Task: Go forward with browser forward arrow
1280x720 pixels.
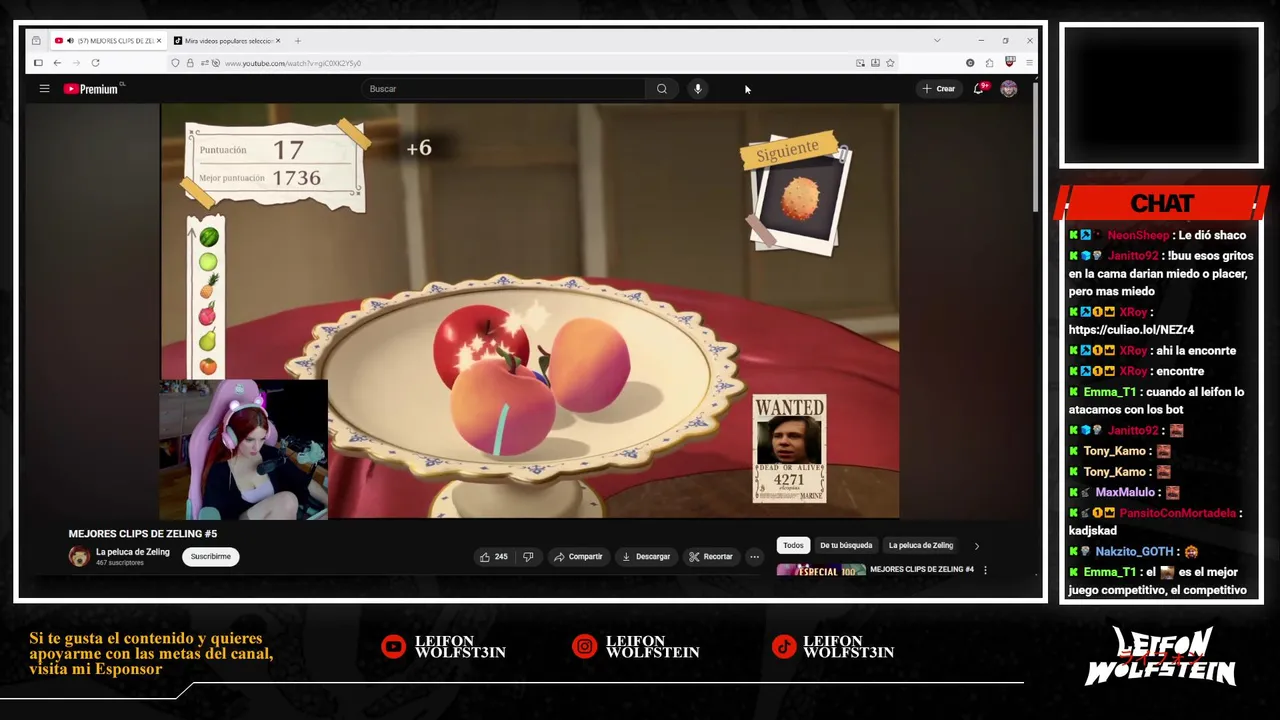Action: (x=76, y=63)
